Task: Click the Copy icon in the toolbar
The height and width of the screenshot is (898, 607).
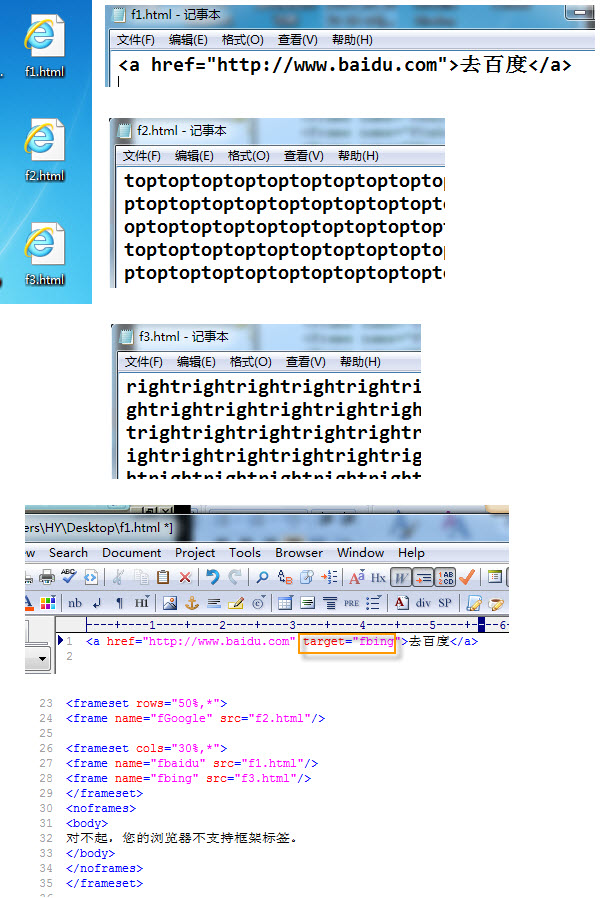Action: (x=141, y=577)
